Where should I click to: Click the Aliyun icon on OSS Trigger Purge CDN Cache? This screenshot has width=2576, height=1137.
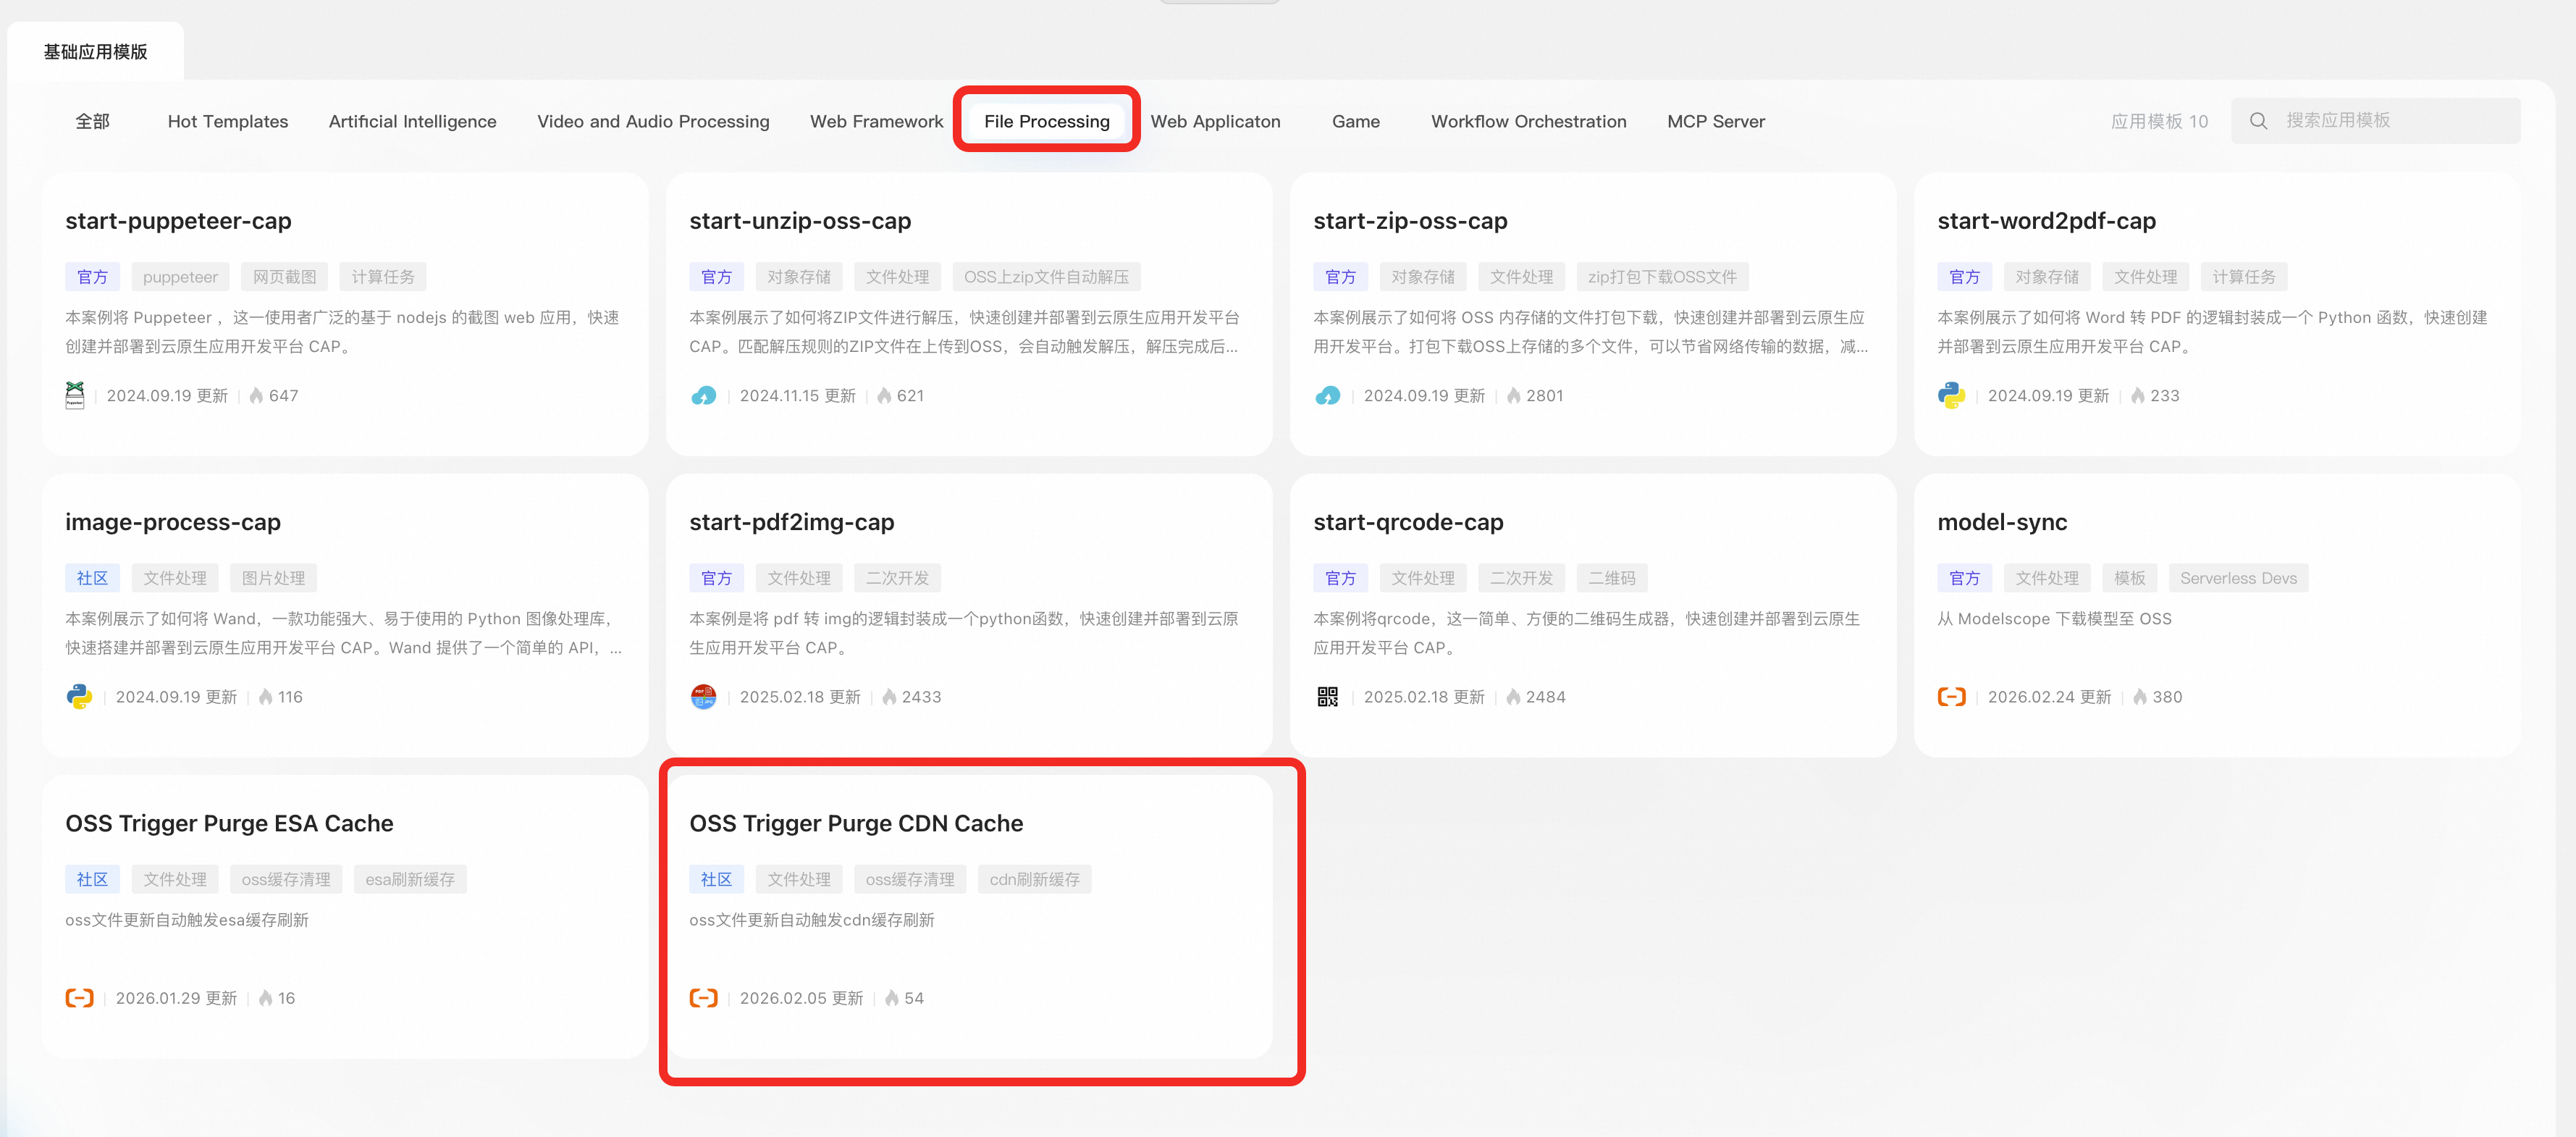[703, 998]
